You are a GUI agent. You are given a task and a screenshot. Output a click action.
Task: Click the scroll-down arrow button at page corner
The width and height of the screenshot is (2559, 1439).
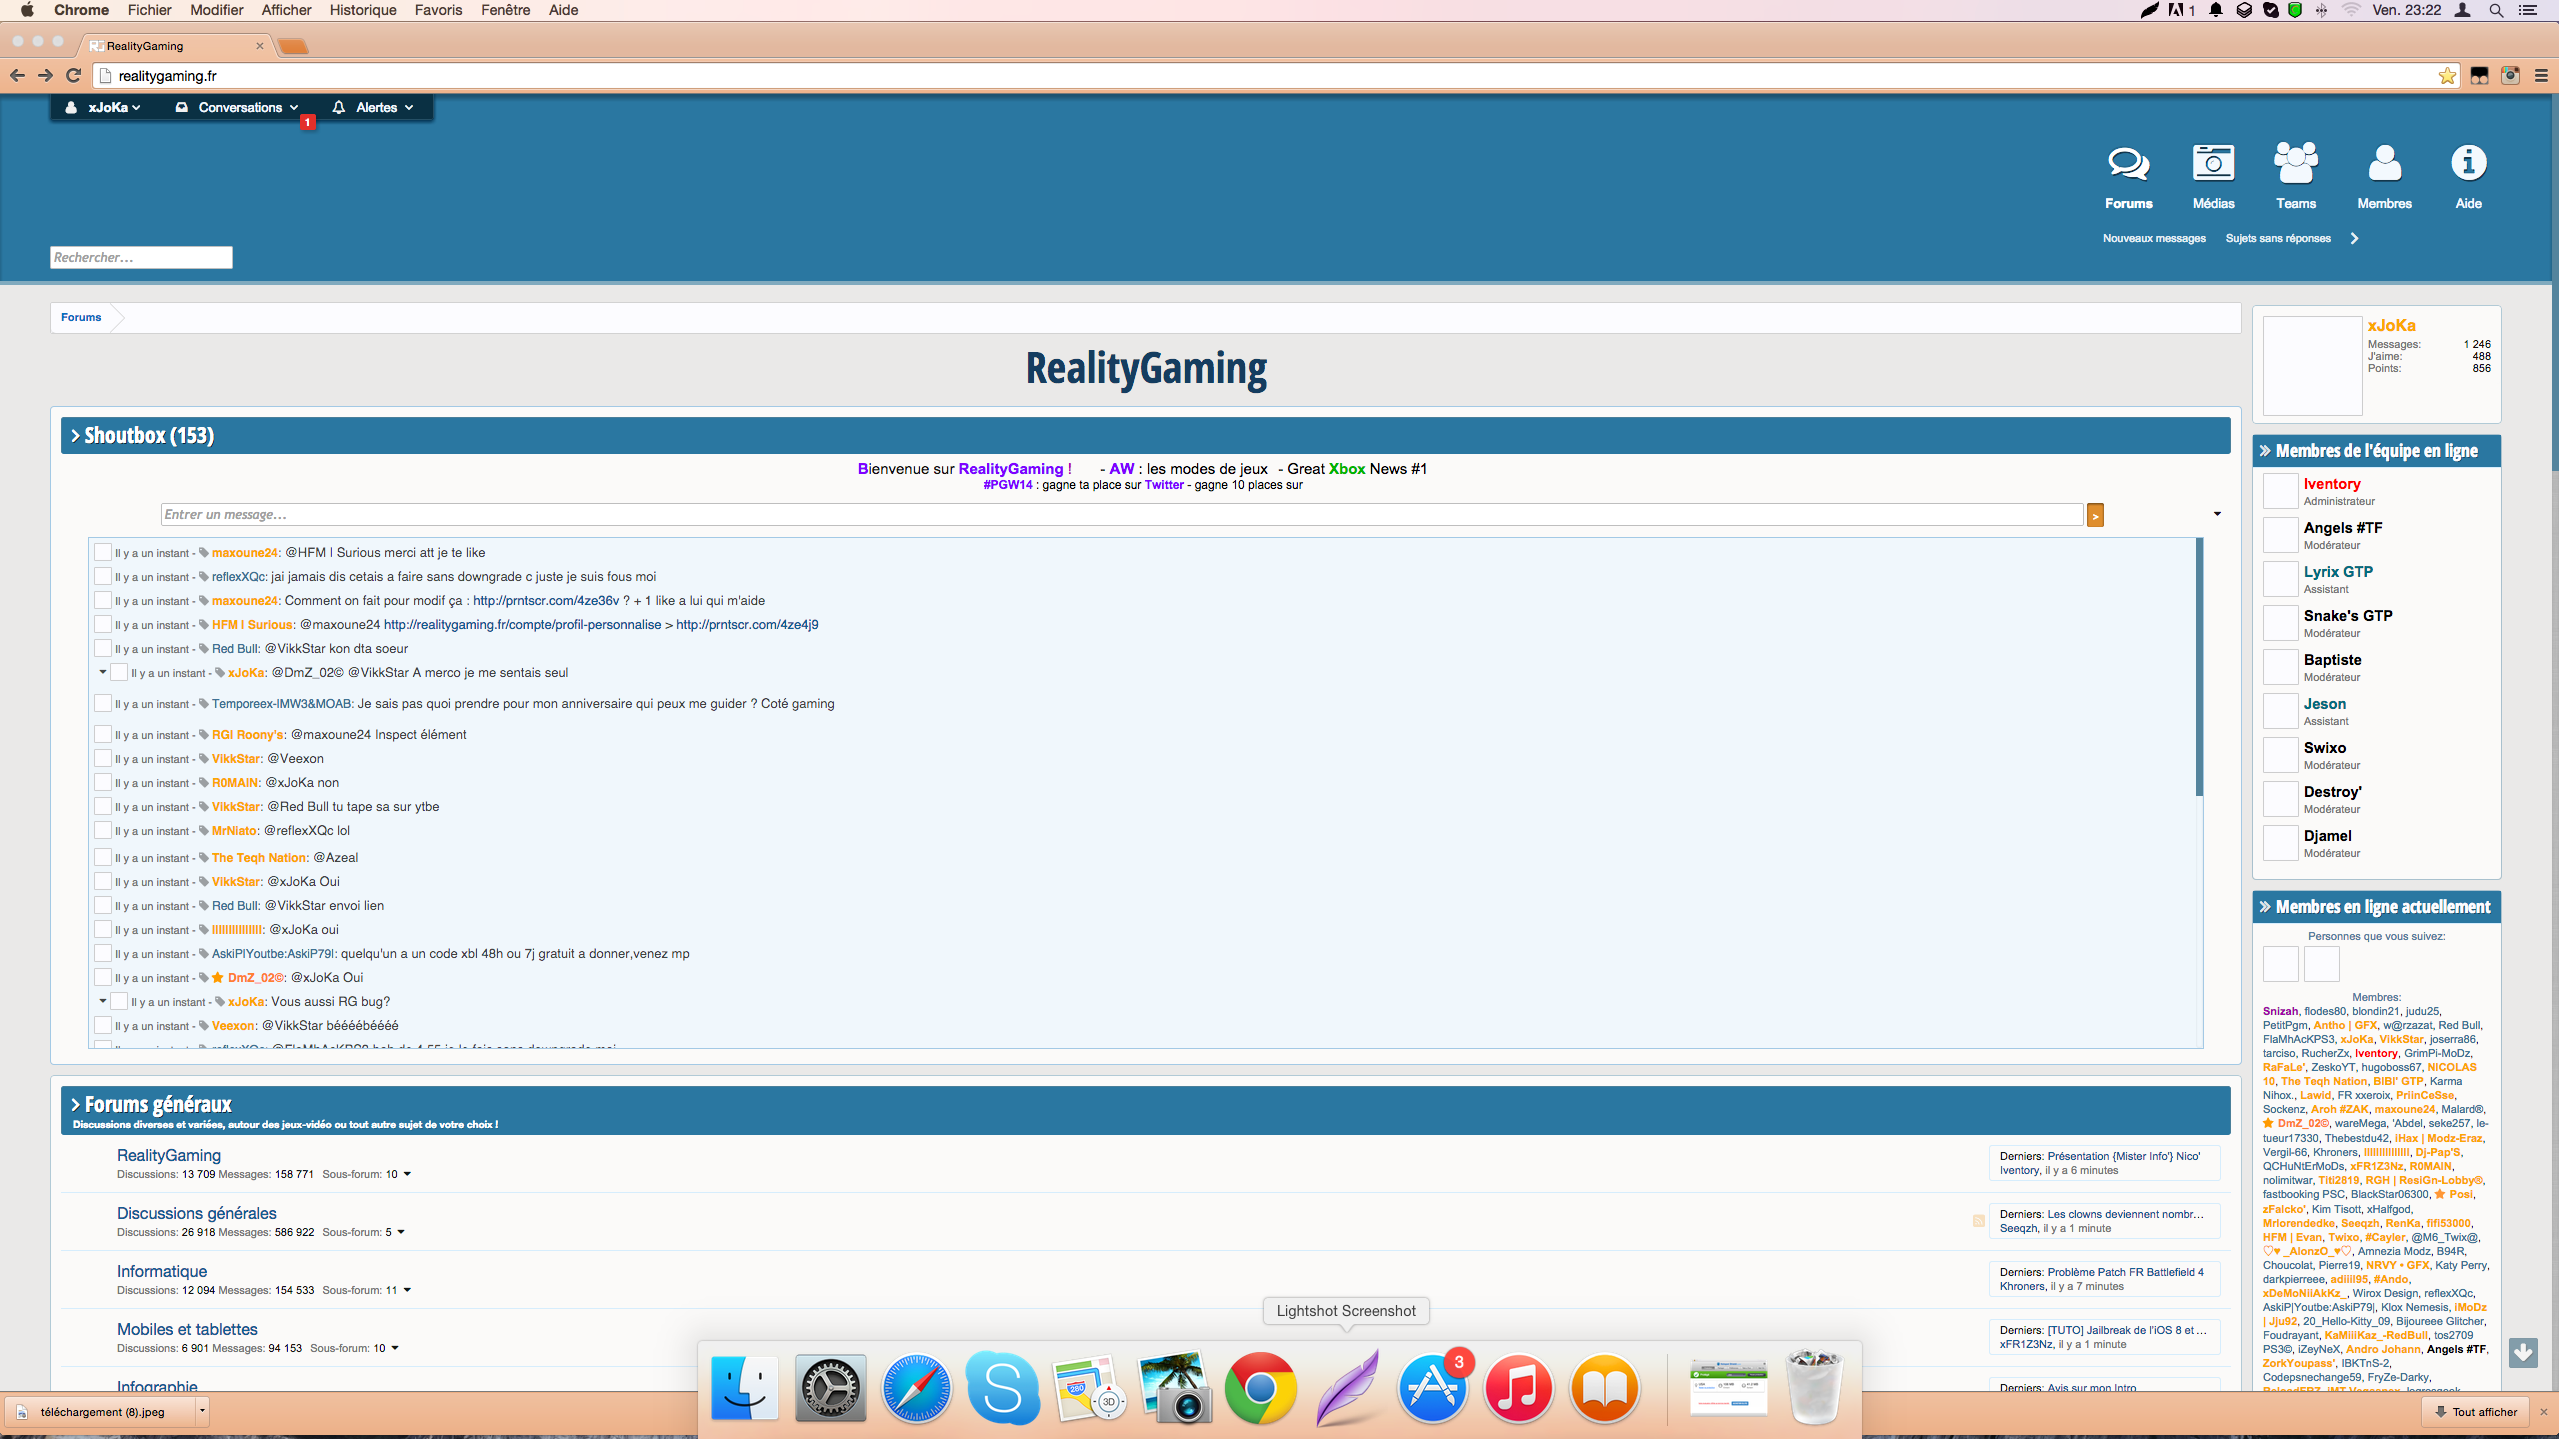pos(2522,1353)
